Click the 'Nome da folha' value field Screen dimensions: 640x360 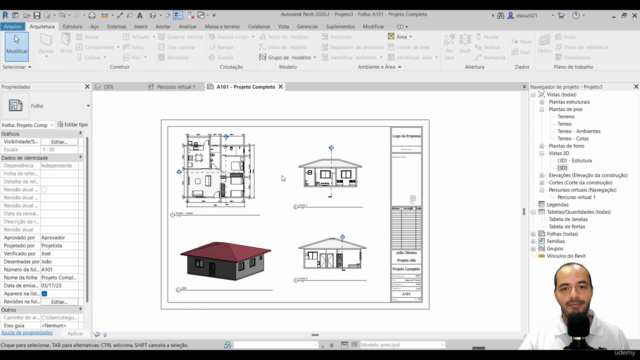(60, 278)
